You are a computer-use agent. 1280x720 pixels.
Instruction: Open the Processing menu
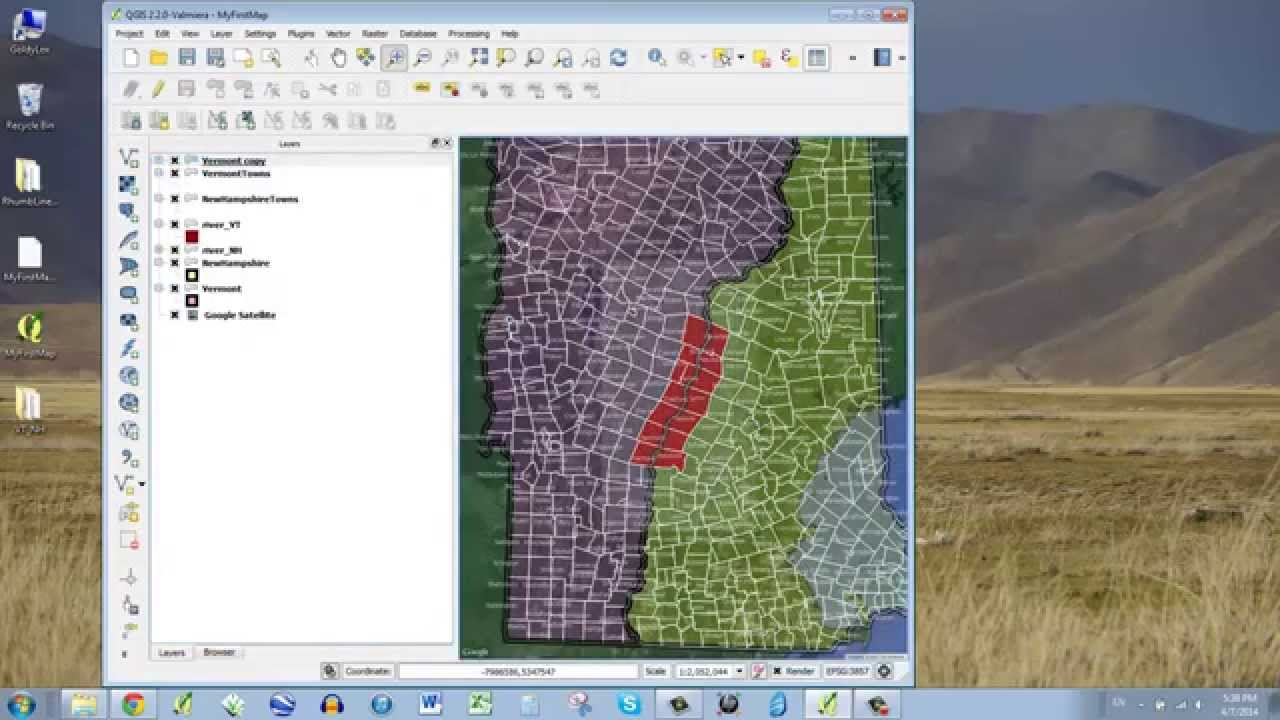469,33
